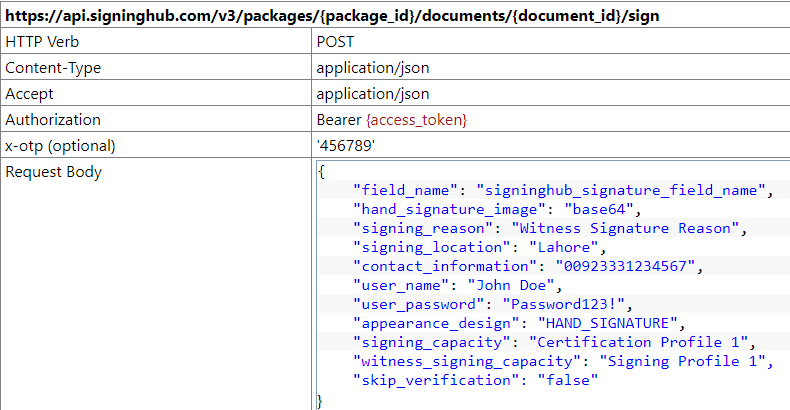Click application/json in the Content-Type row

372,68
